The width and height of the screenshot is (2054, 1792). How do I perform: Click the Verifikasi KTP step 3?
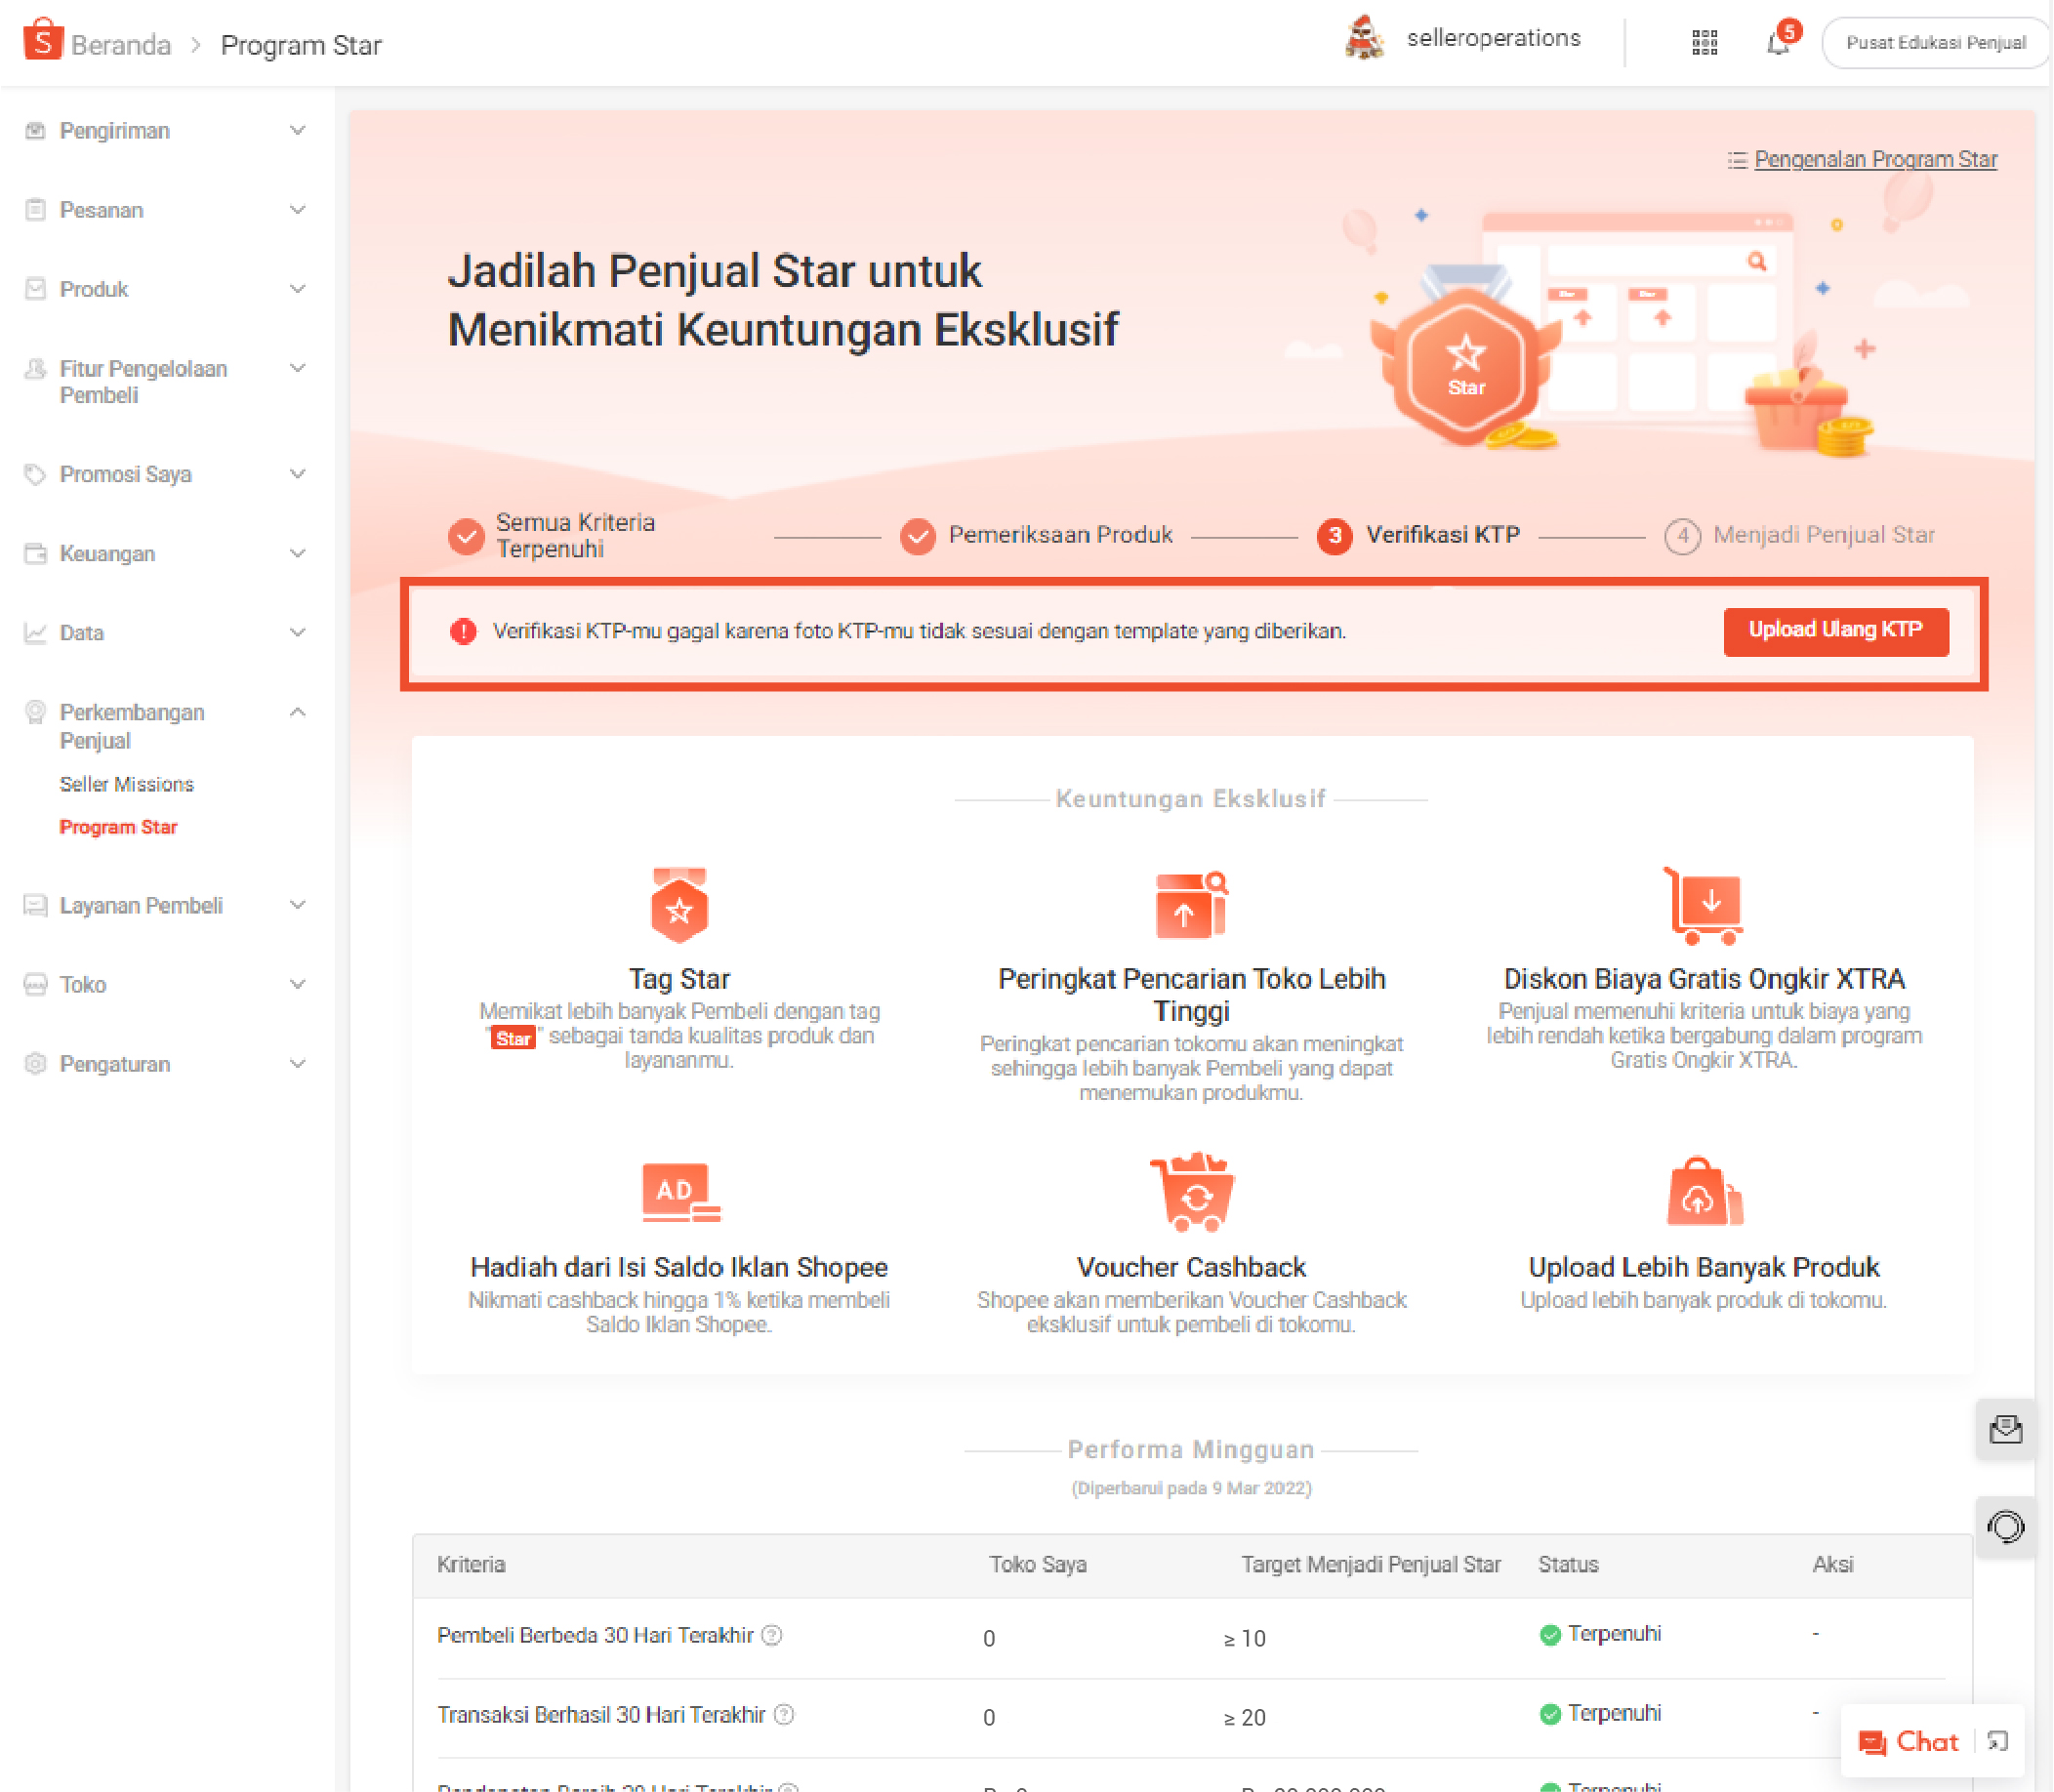coord(1418,536)
